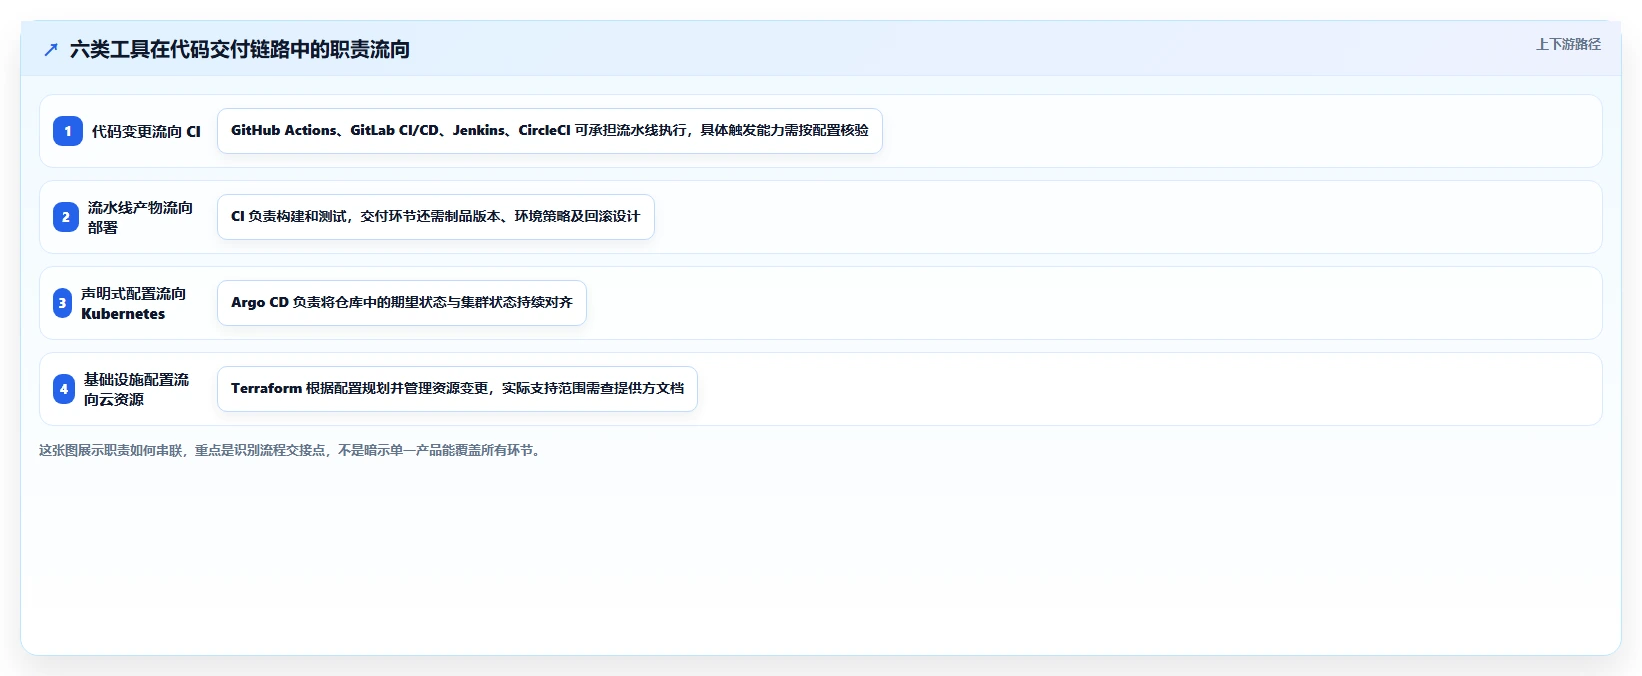Click the title 六类工具在代码交付链路中的职责流向
This screenshot has width=1642, height=676.
tap(240, 49)
